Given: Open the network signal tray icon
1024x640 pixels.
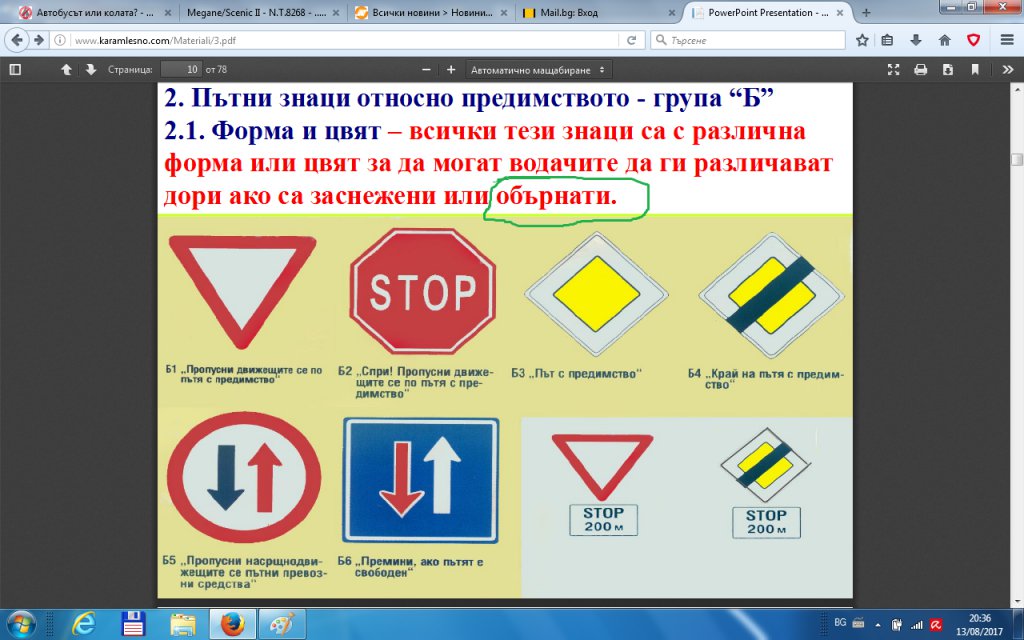Looking at the screenshot, I should pyautogui.click(x=917, y=624).
